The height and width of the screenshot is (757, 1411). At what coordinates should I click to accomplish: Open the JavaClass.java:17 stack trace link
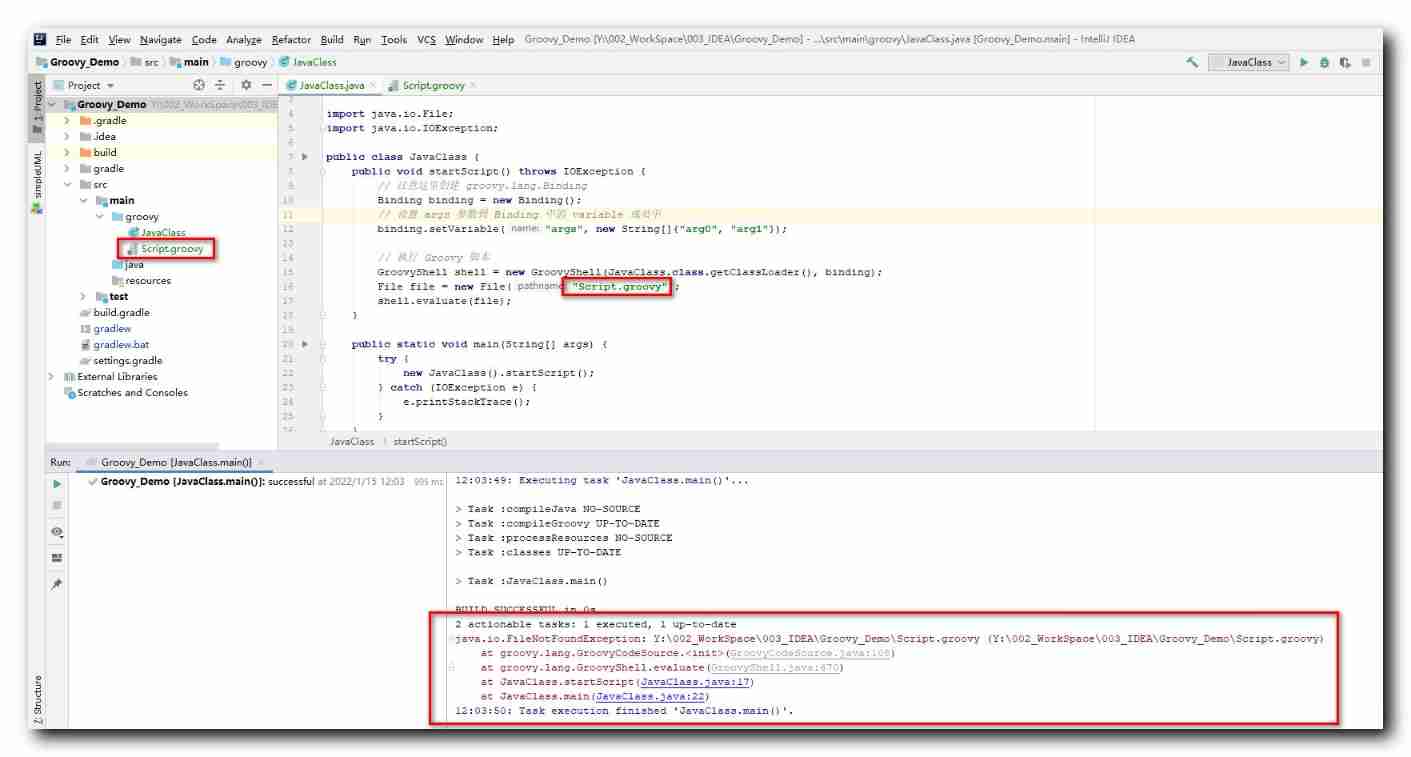(694, 682)
